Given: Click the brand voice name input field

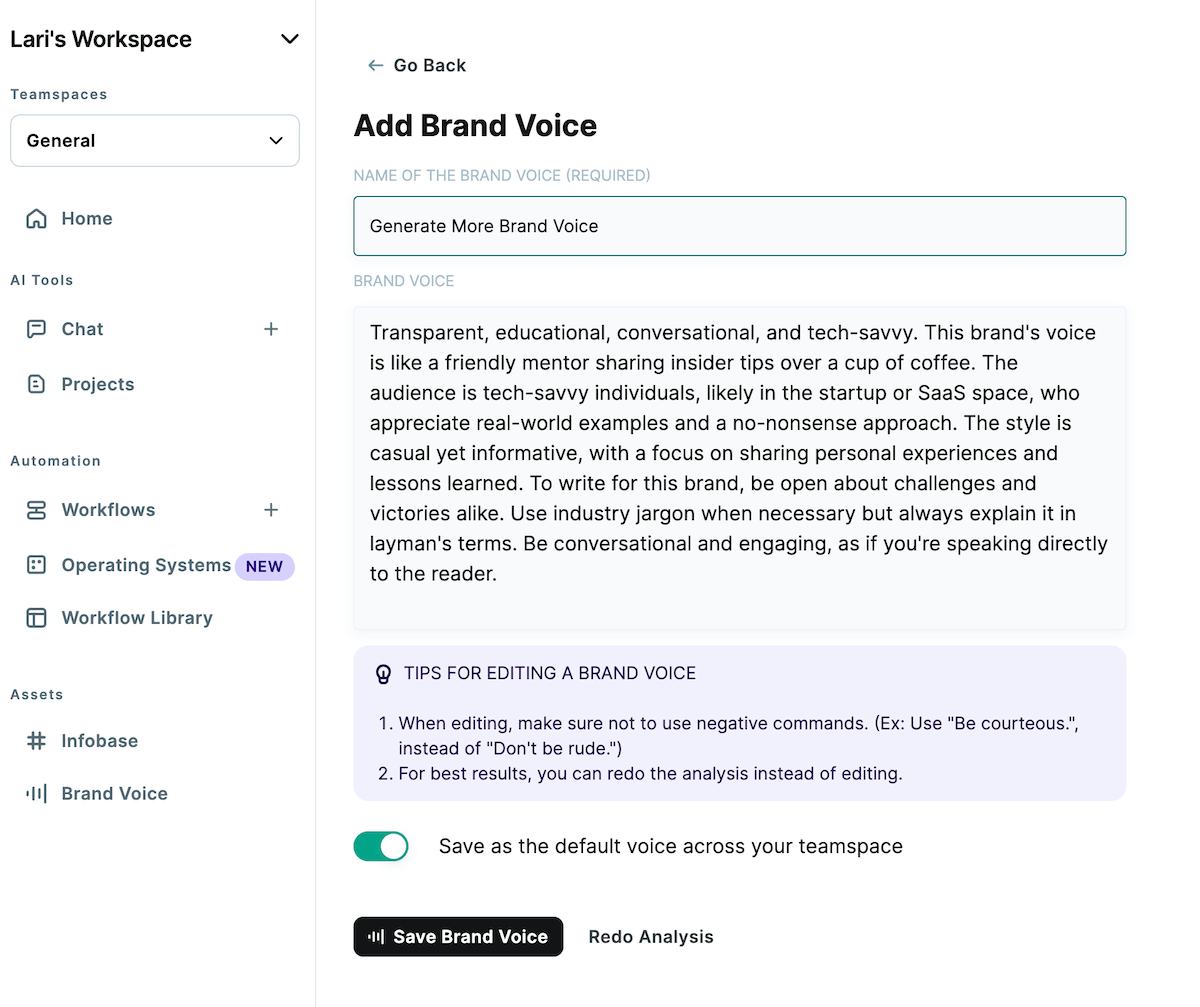Looking at the screenshot, I should coord(739,226).
